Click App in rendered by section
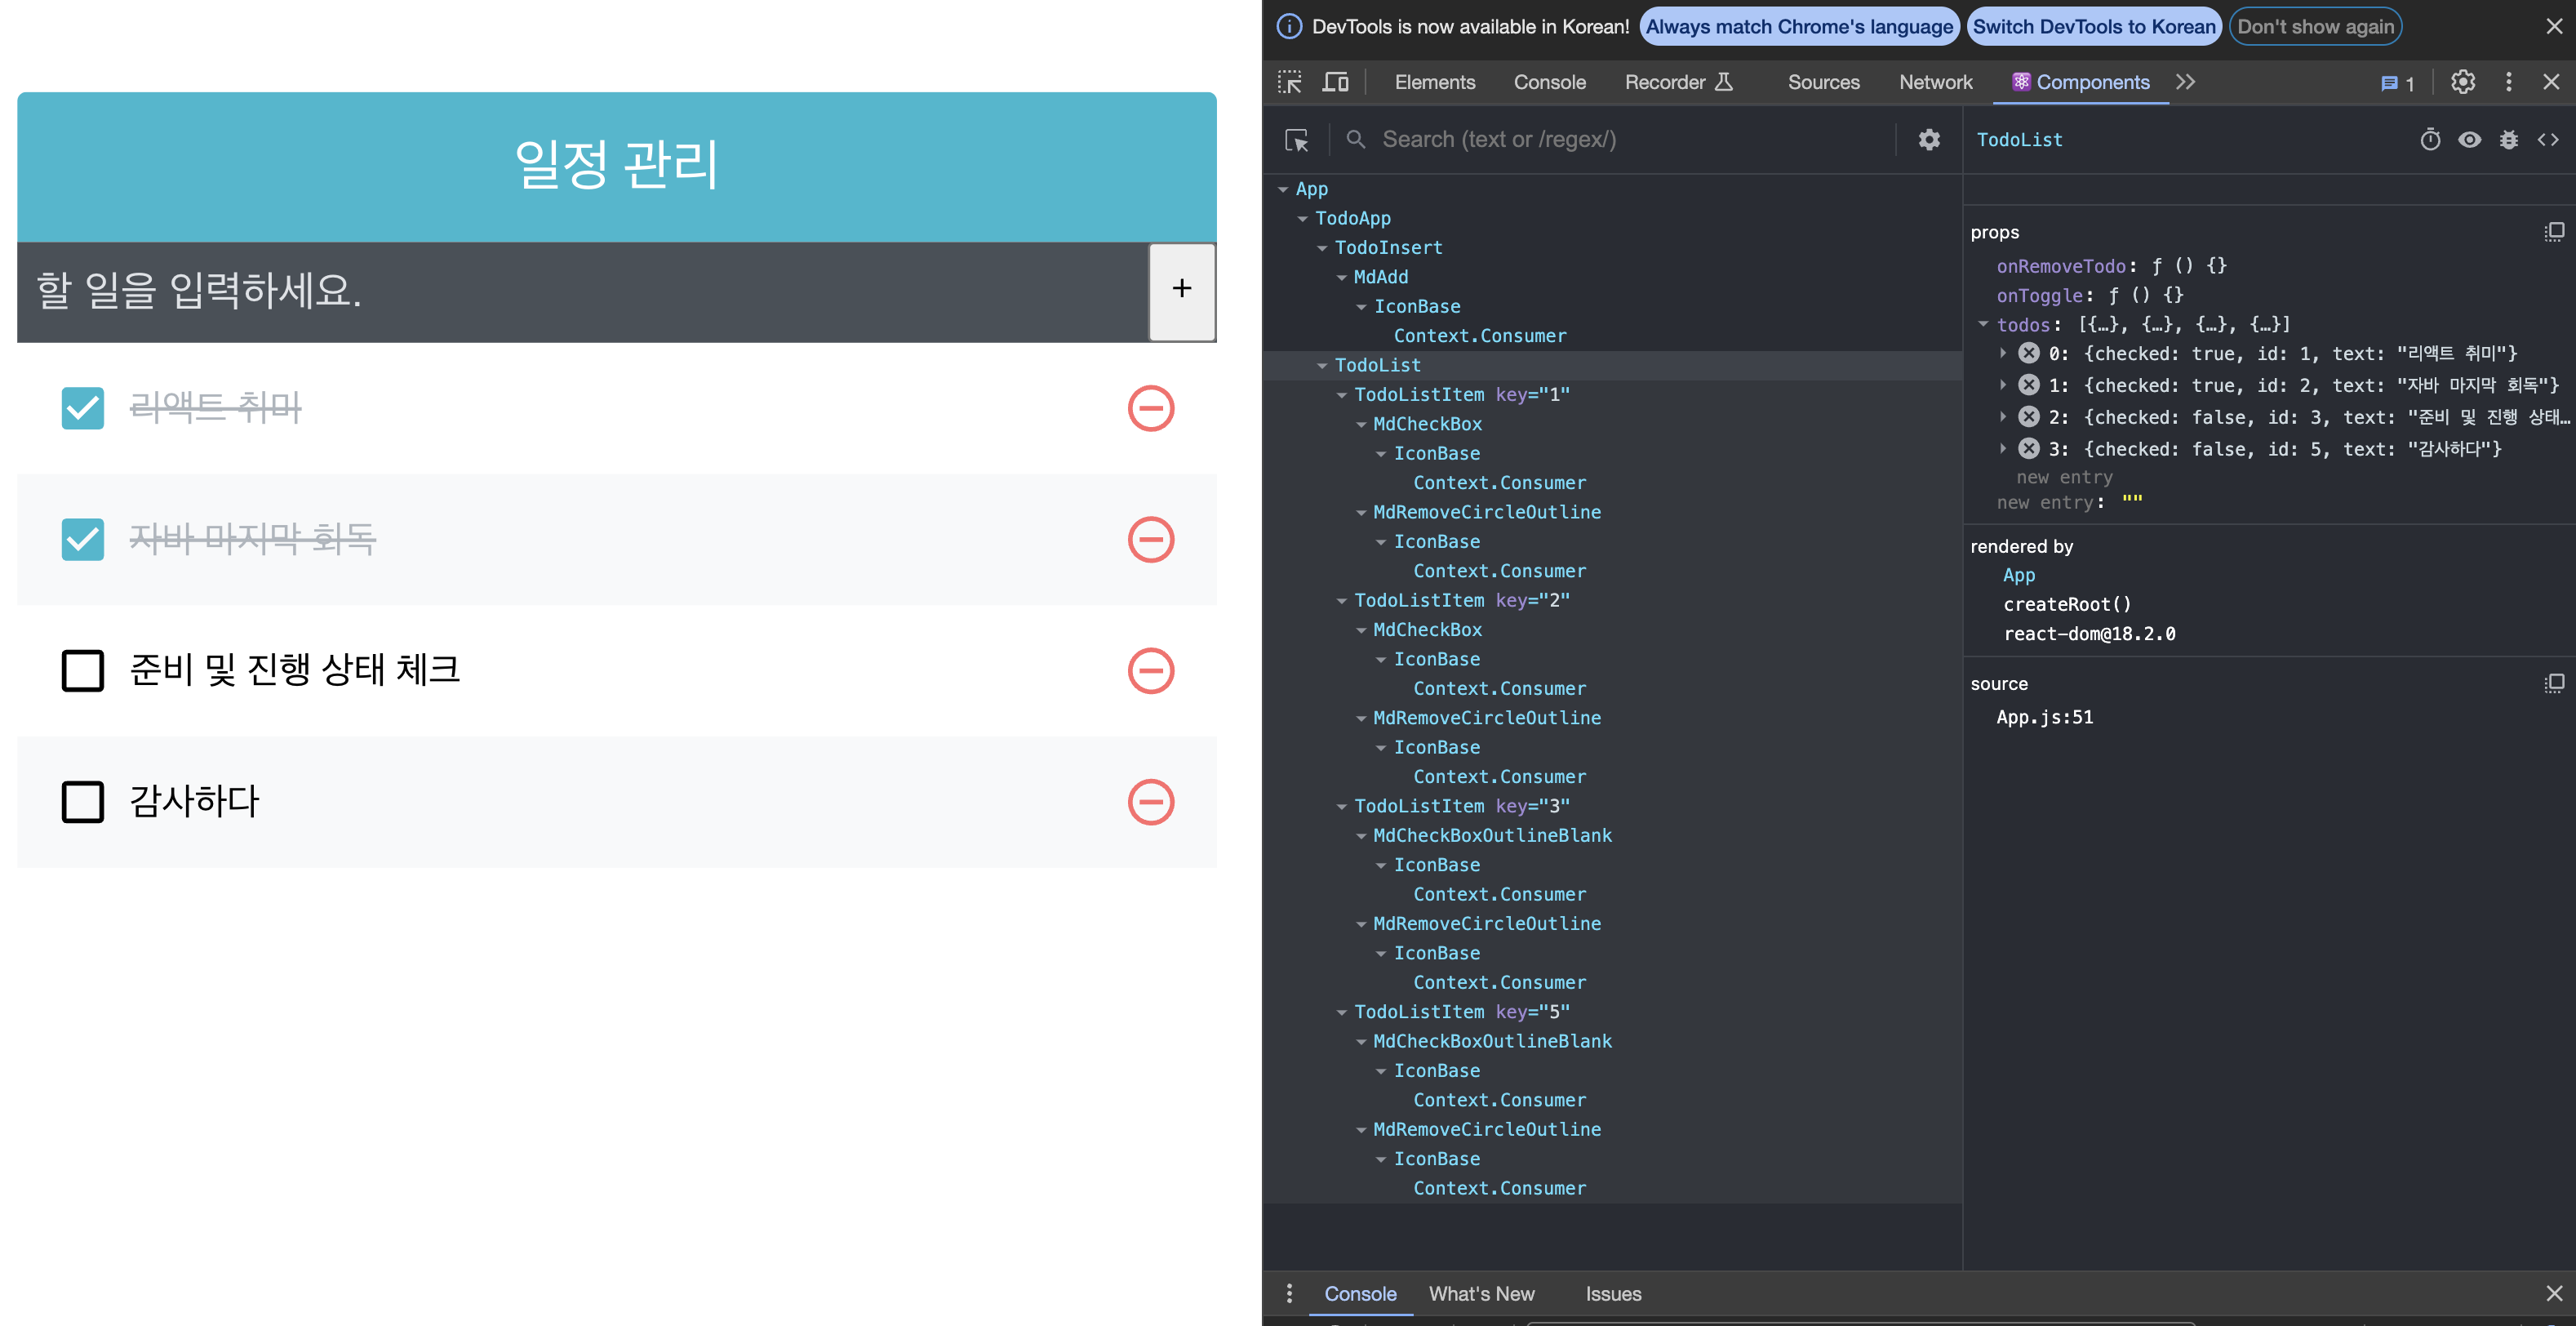 point(2018,575)
